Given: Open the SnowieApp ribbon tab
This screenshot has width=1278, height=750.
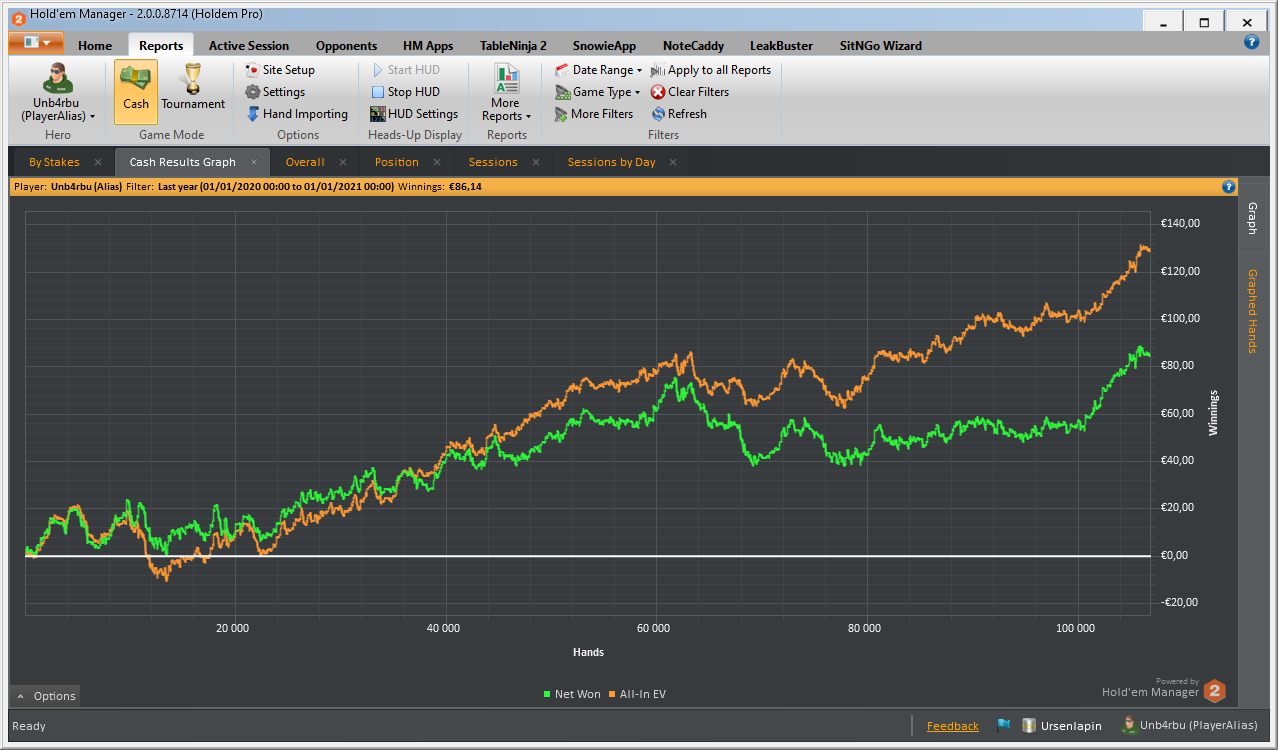Looking at the screenshot, I should [x=604, y=45].
